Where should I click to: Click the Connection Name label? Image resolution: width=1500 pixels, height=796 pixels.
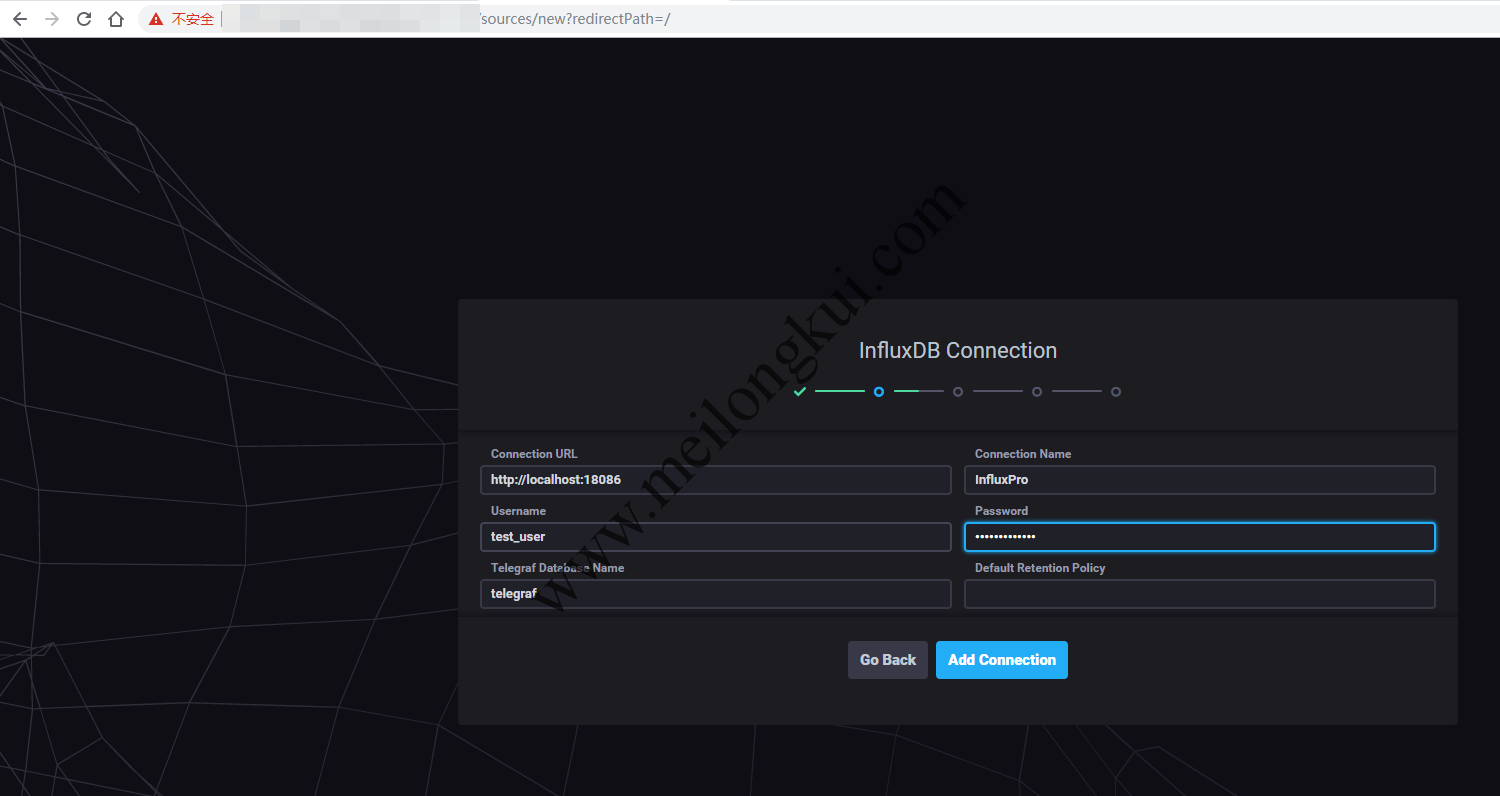point(1023,454)
